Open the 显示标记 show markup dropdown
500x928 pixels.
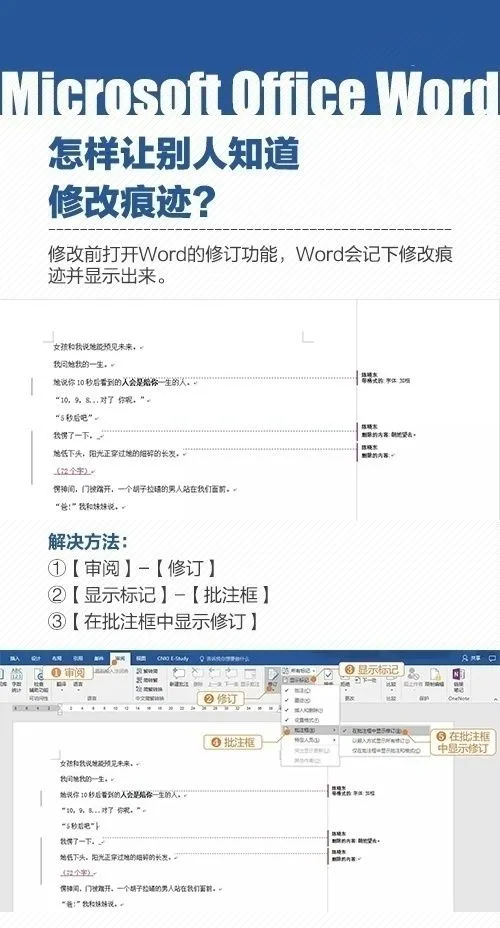click(x=298, y=679)
